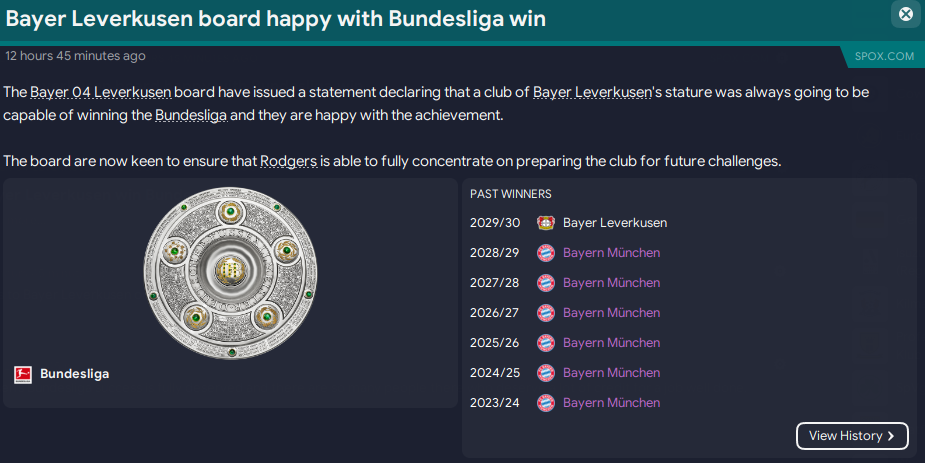Click the Bayern München crest for 2023/24
The width and height of the screenshot is (925, 463).
[x=545, y=403]
